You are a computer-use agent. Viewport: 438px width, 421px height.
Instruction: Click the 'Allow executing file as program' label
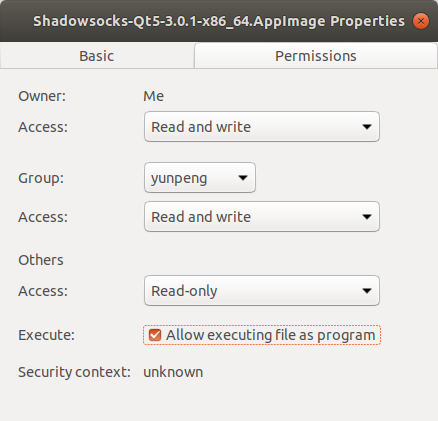click(271, 335)
